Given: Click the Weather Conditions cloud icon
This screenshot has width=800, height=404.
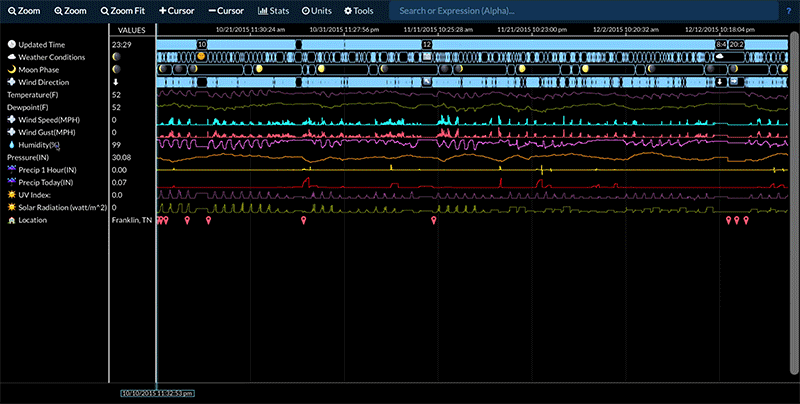Looking at the screenshot, I should (12, 57).
